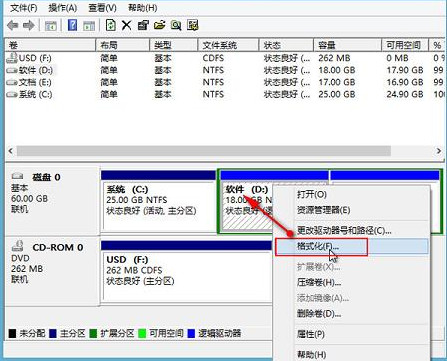Click the view settings toolbar icon
This screenshot has width=447, height=361.
point(193,25)
